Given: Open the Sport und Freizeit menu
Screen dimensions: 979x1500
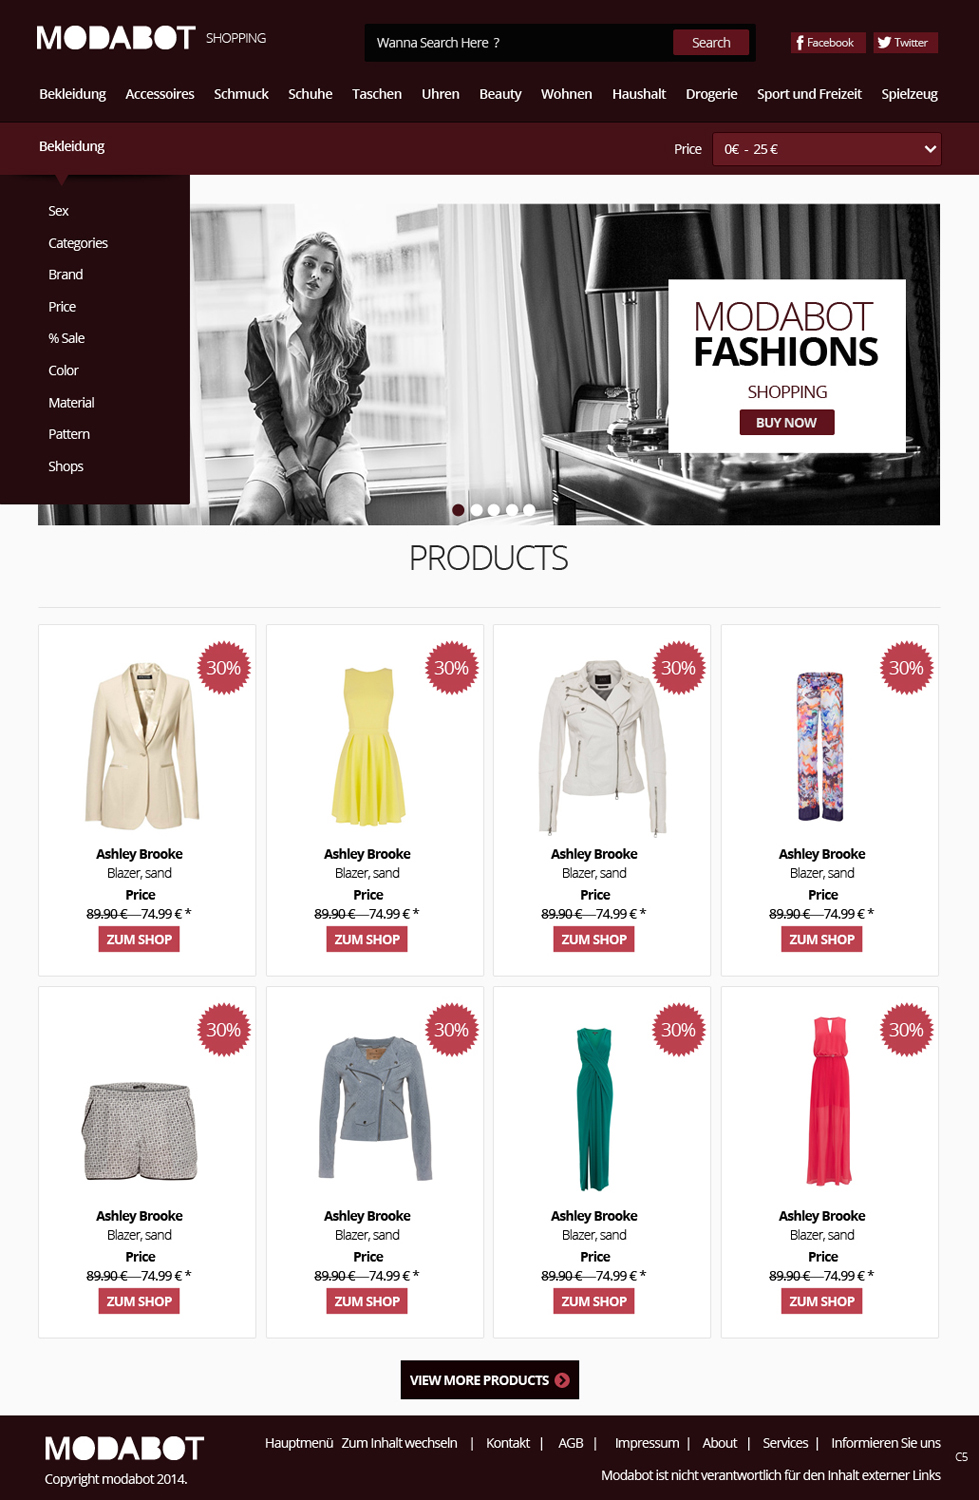Looking at the screenshot, I should (x=809, y=94).
